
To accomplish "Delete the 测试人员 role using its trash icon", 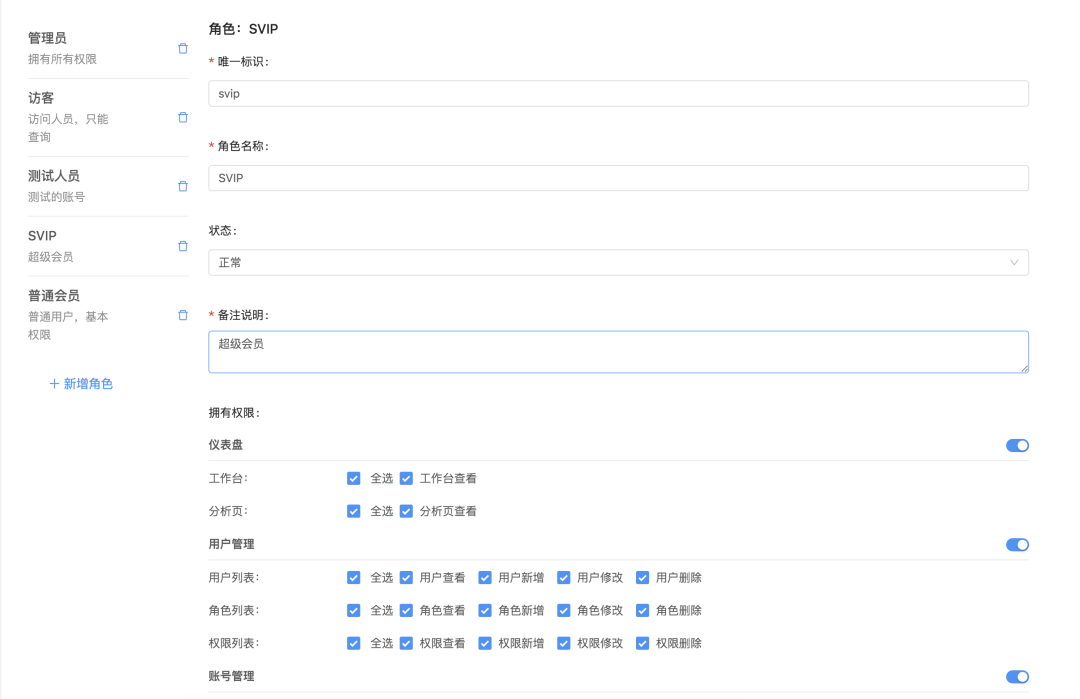I will [182, 186].
